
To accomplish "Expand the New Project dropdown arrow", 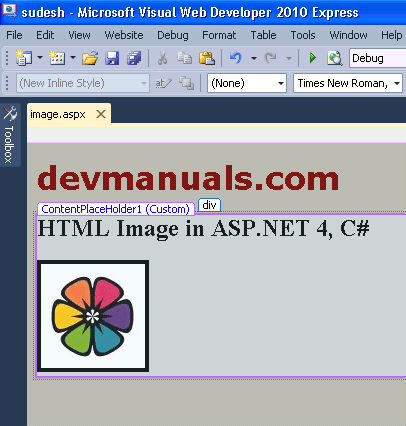I will pyautogui.click(x=40, y=58).
